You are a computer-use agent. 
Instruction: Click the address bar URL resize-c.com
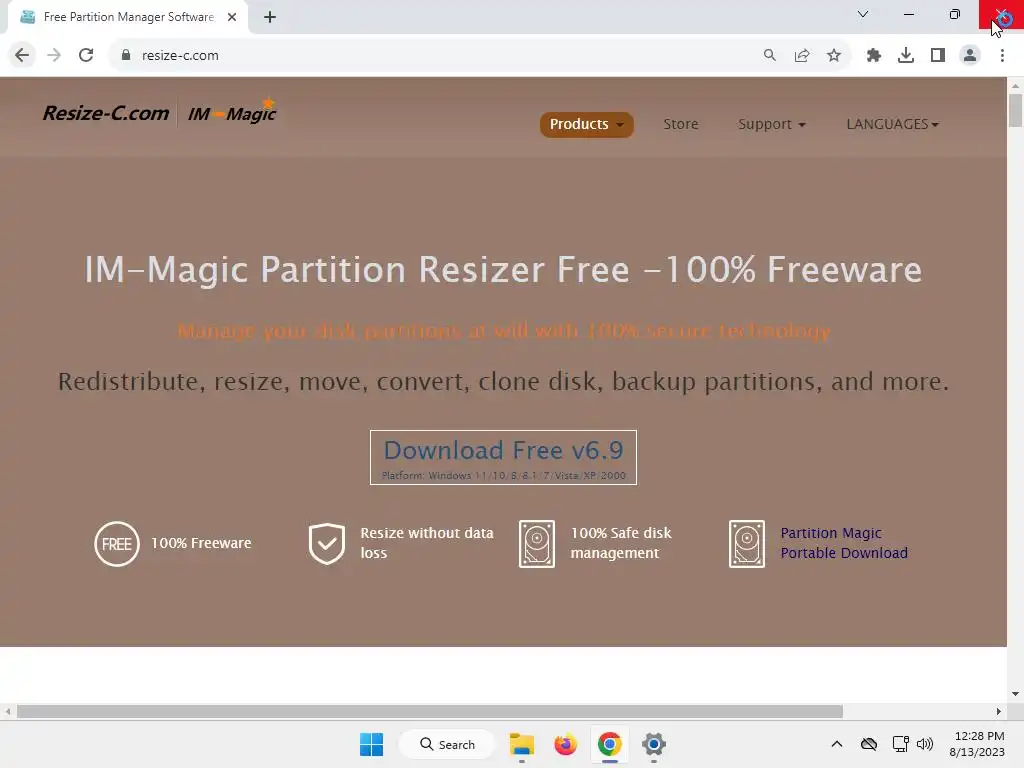click(x=180, y=56)
